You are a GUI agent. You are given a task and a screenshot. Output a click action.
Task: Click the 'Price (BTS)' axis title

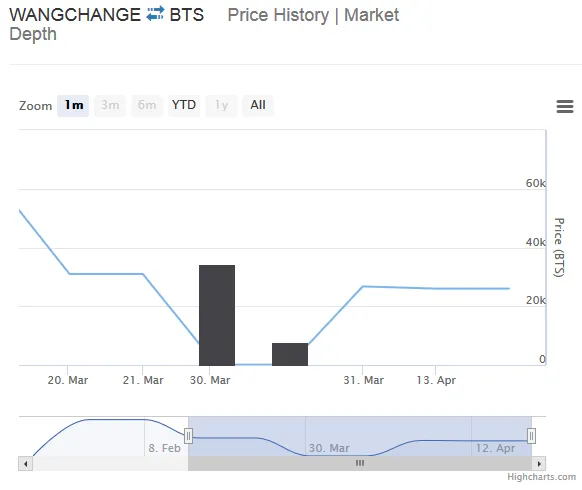pyautogui.click(x=559, y=247)
